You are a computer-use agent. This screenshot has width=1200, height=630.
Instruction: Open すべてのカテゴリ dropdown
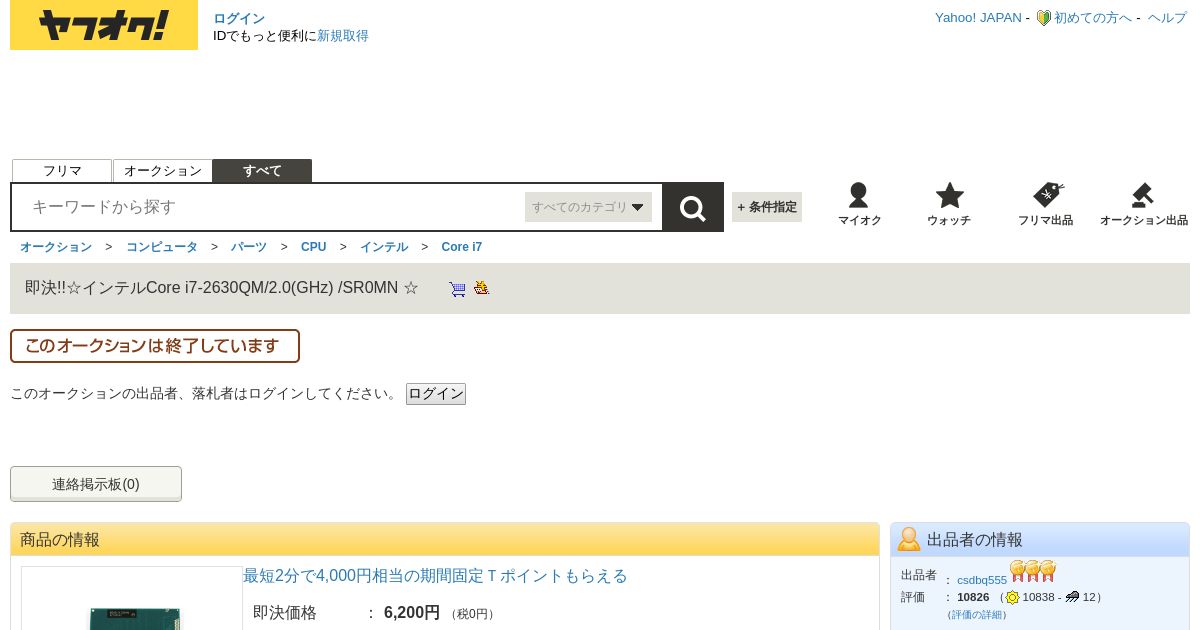coord(588,207)
